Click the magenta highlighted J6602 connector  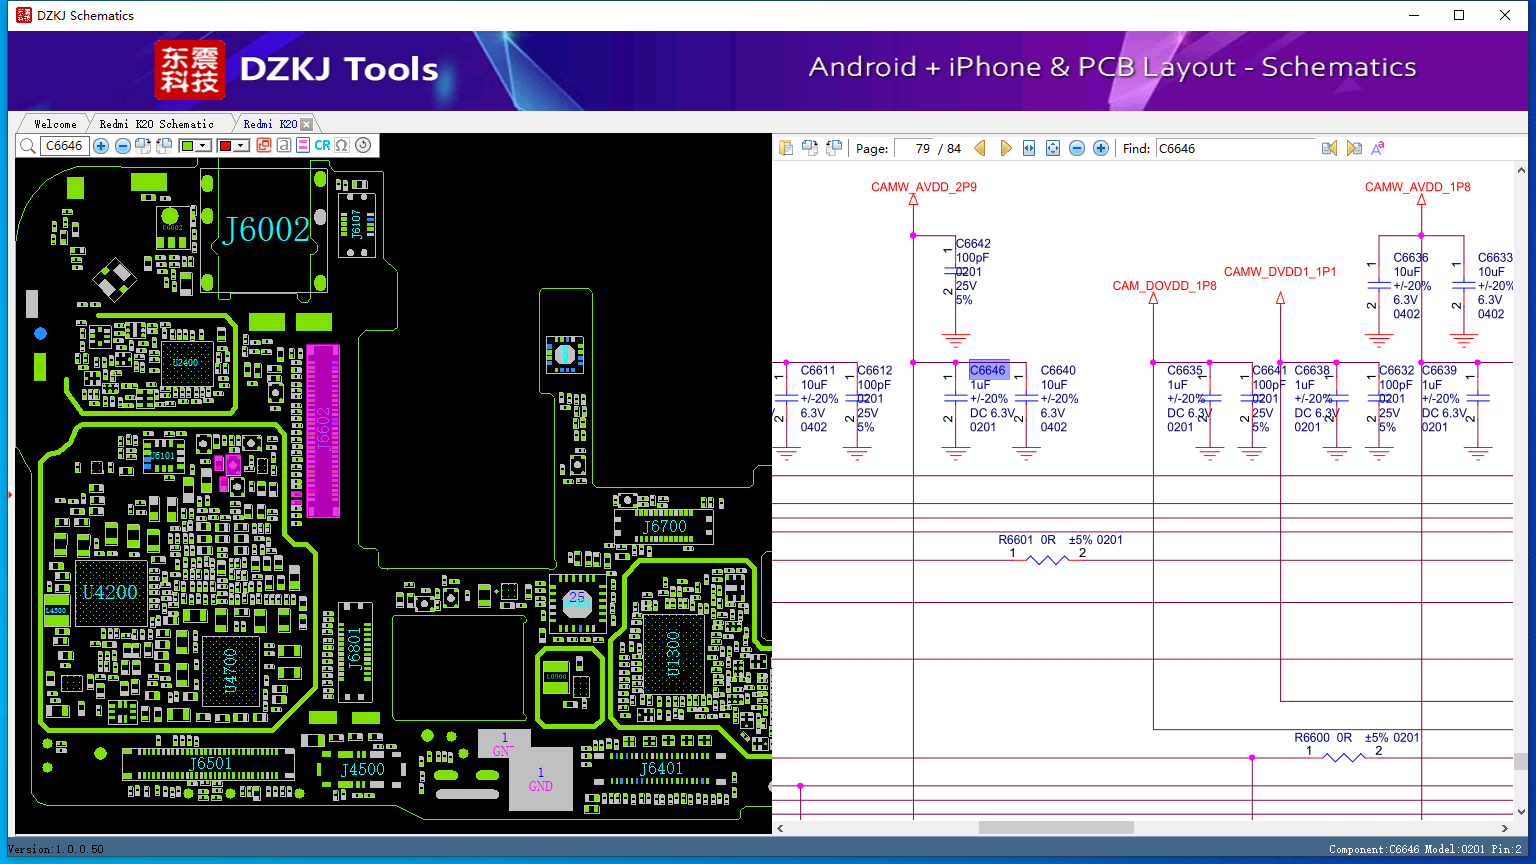(x=323, y=430)
